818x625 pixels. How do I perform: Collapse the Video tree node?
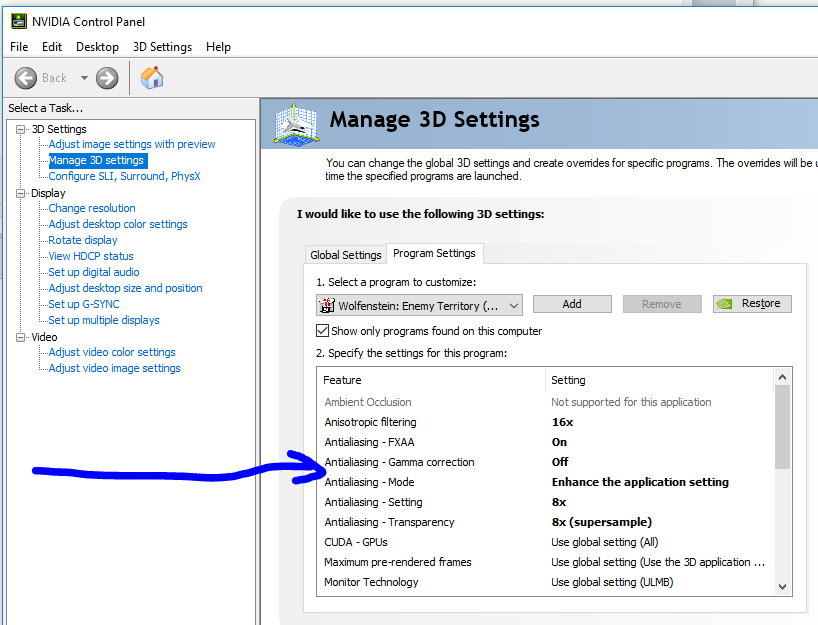20,337
